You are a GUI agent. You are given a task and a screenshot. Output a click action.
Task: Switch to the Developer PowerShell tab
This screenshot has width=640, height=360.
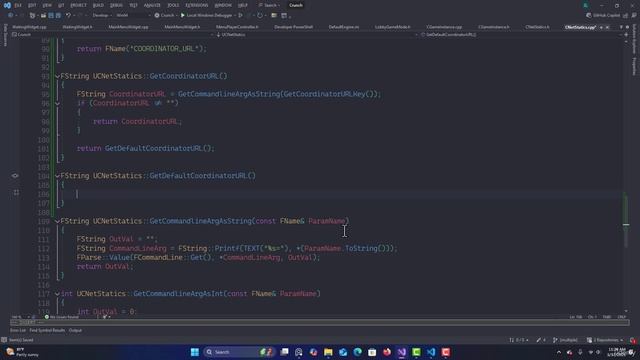[x=293, y=27]
